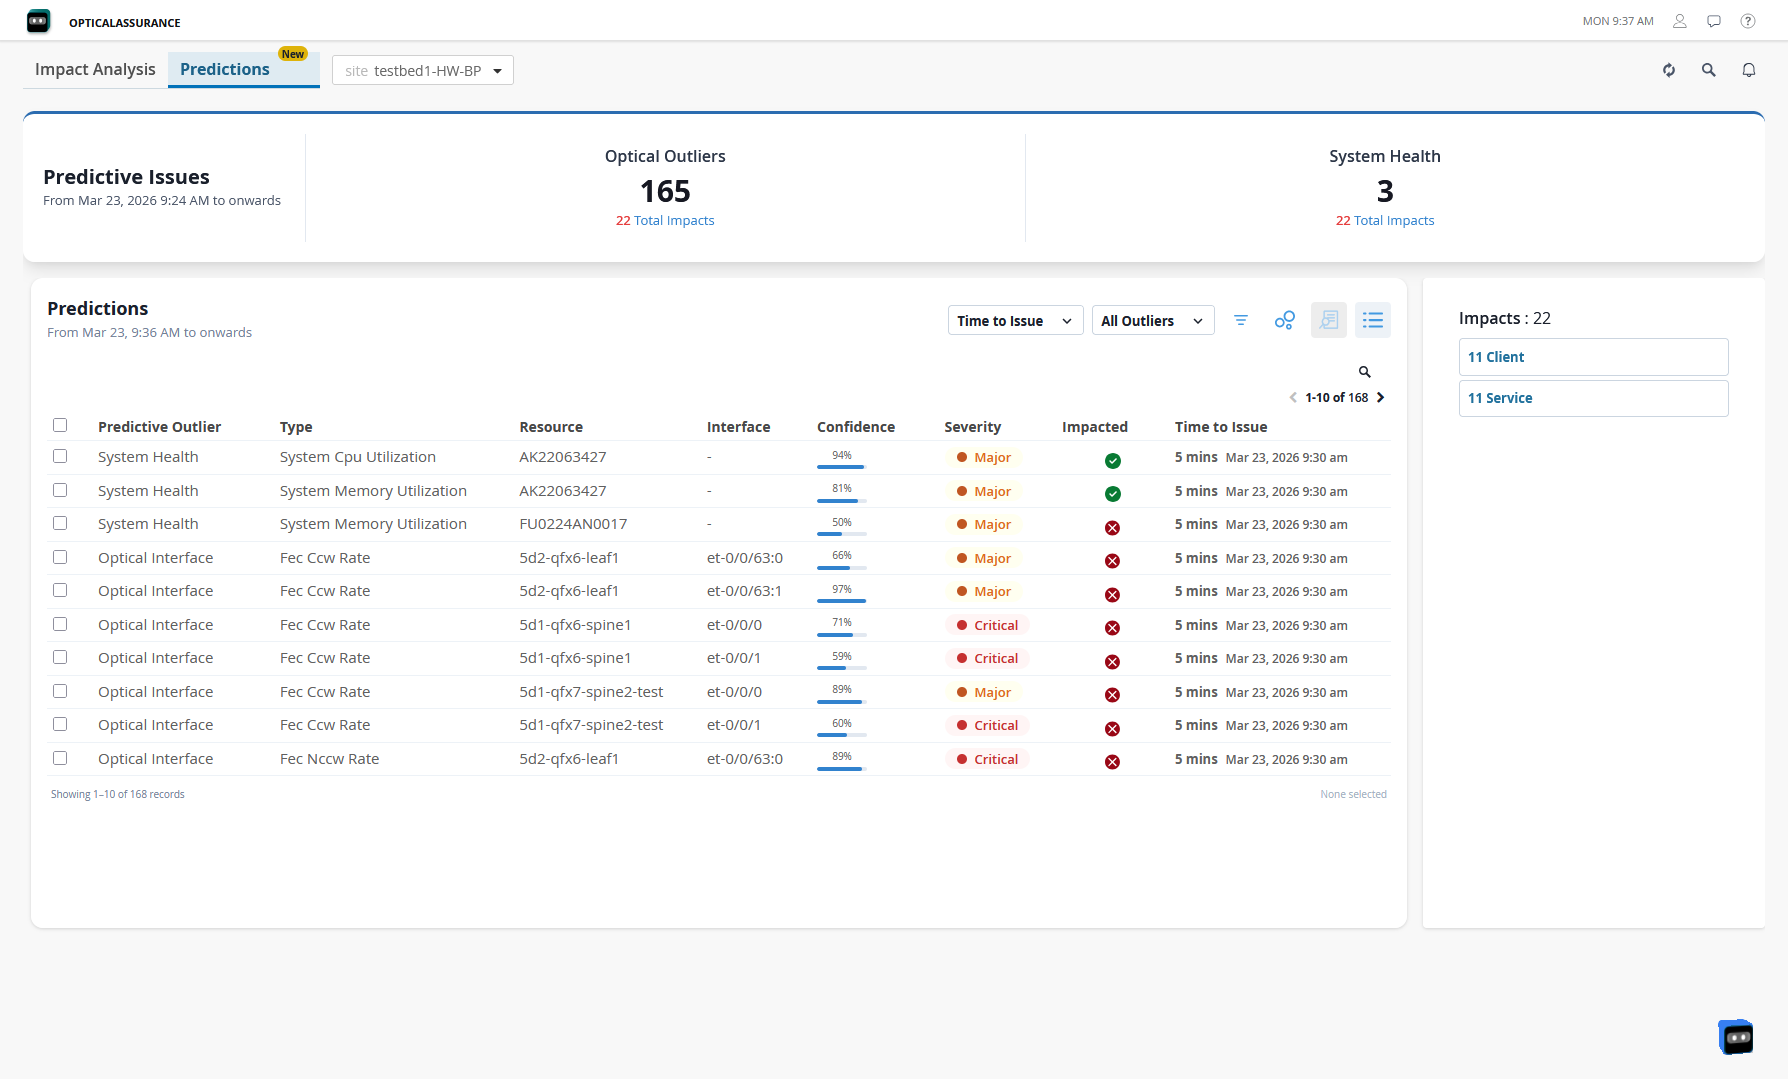This screenshot has width=1788, height=1079.
Task: Go to previous page of predictions
Action: click(1293, 398)
